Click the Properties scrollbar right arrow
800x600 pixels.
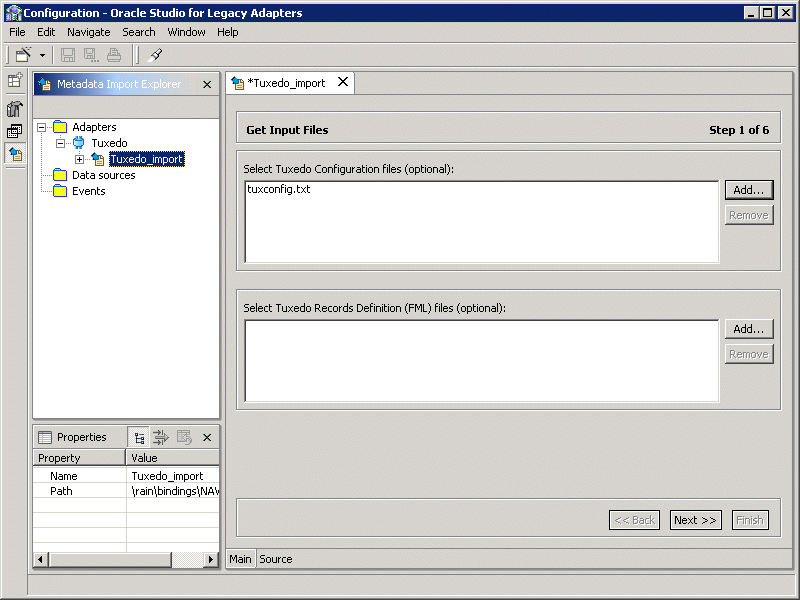[210, 560]
